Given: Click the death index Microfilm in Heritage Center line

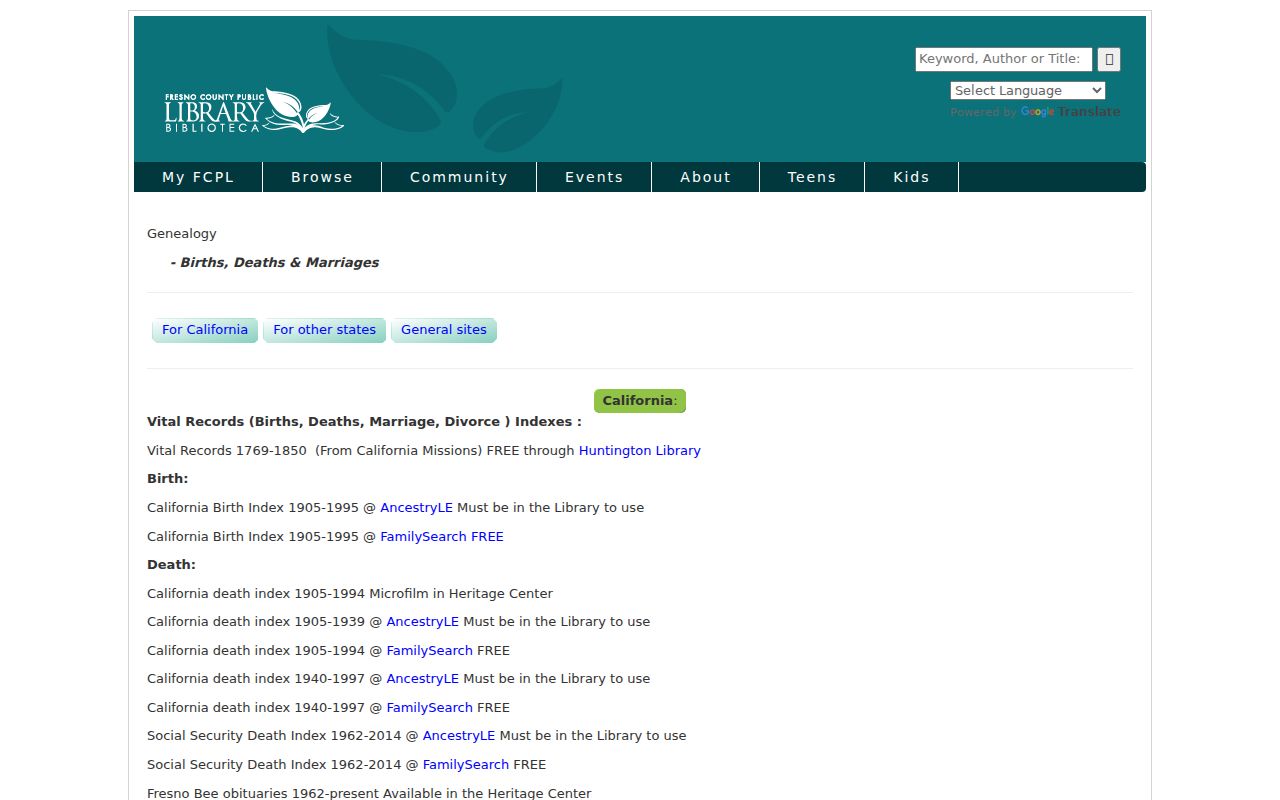Looking at the screenshot, I should point(350,594).
